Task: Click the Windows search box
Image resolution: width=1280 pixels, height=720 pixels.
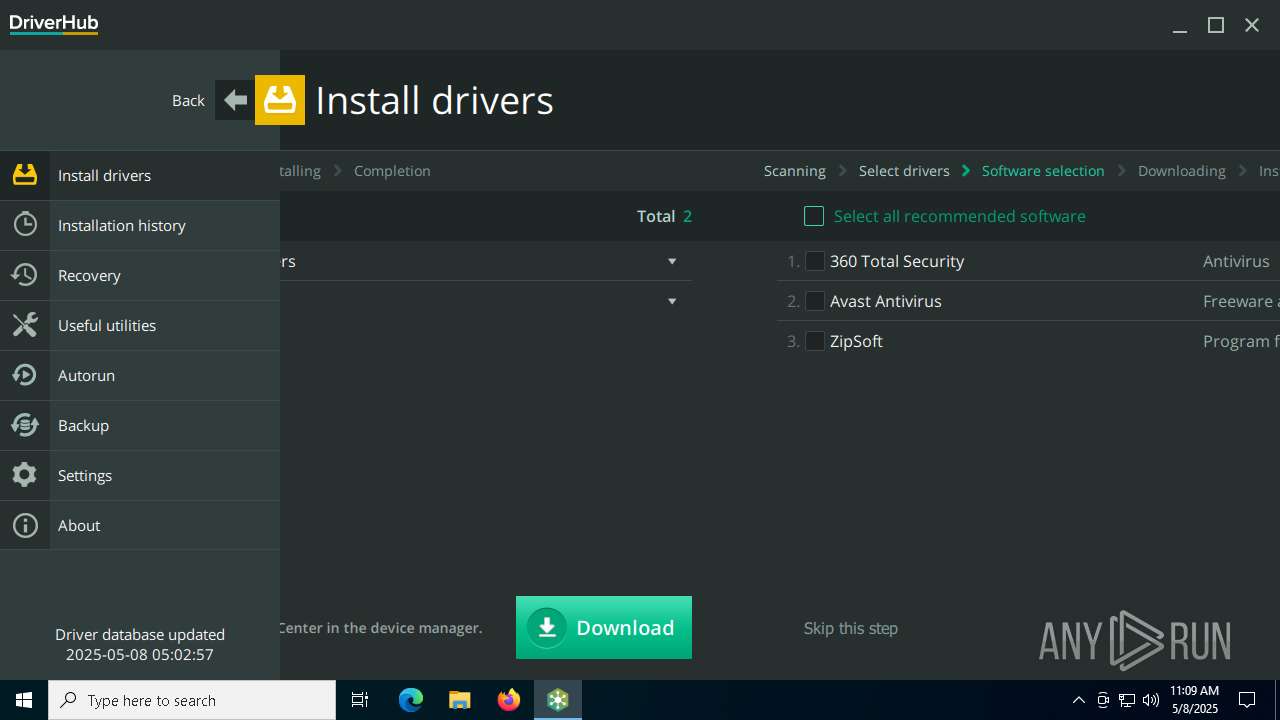Action: tap(192, 700)
